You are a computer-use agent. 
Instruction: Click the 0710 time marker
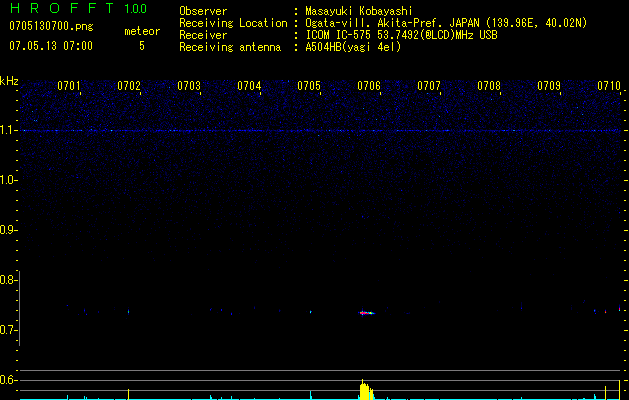(609, 86)
